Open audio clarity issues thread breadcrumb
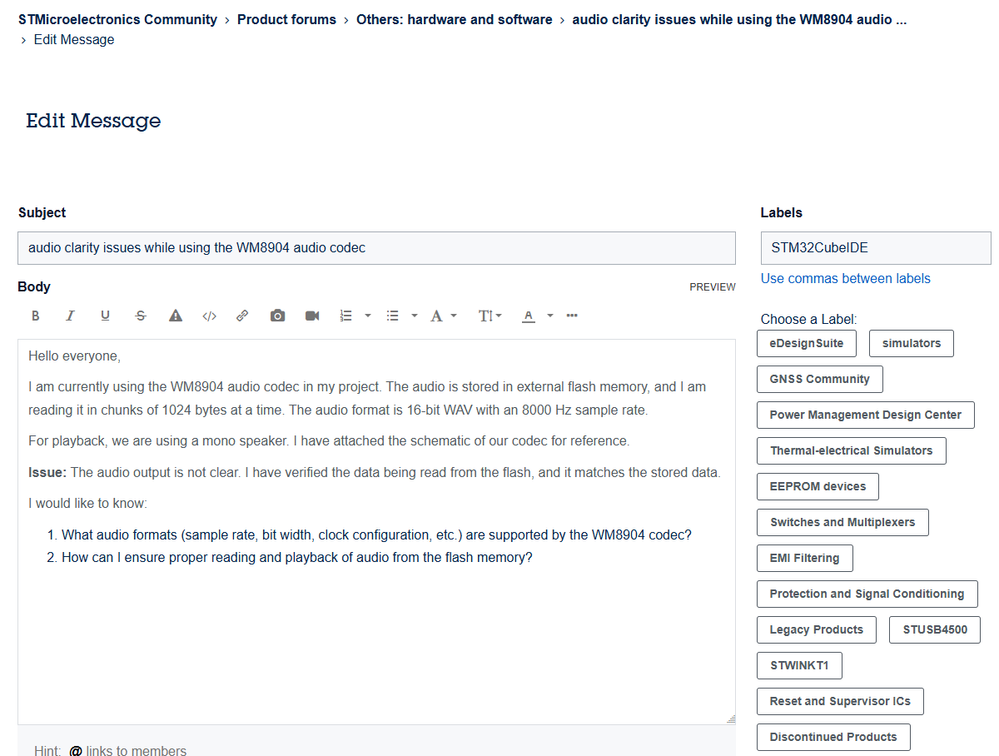 click(739, 20)
